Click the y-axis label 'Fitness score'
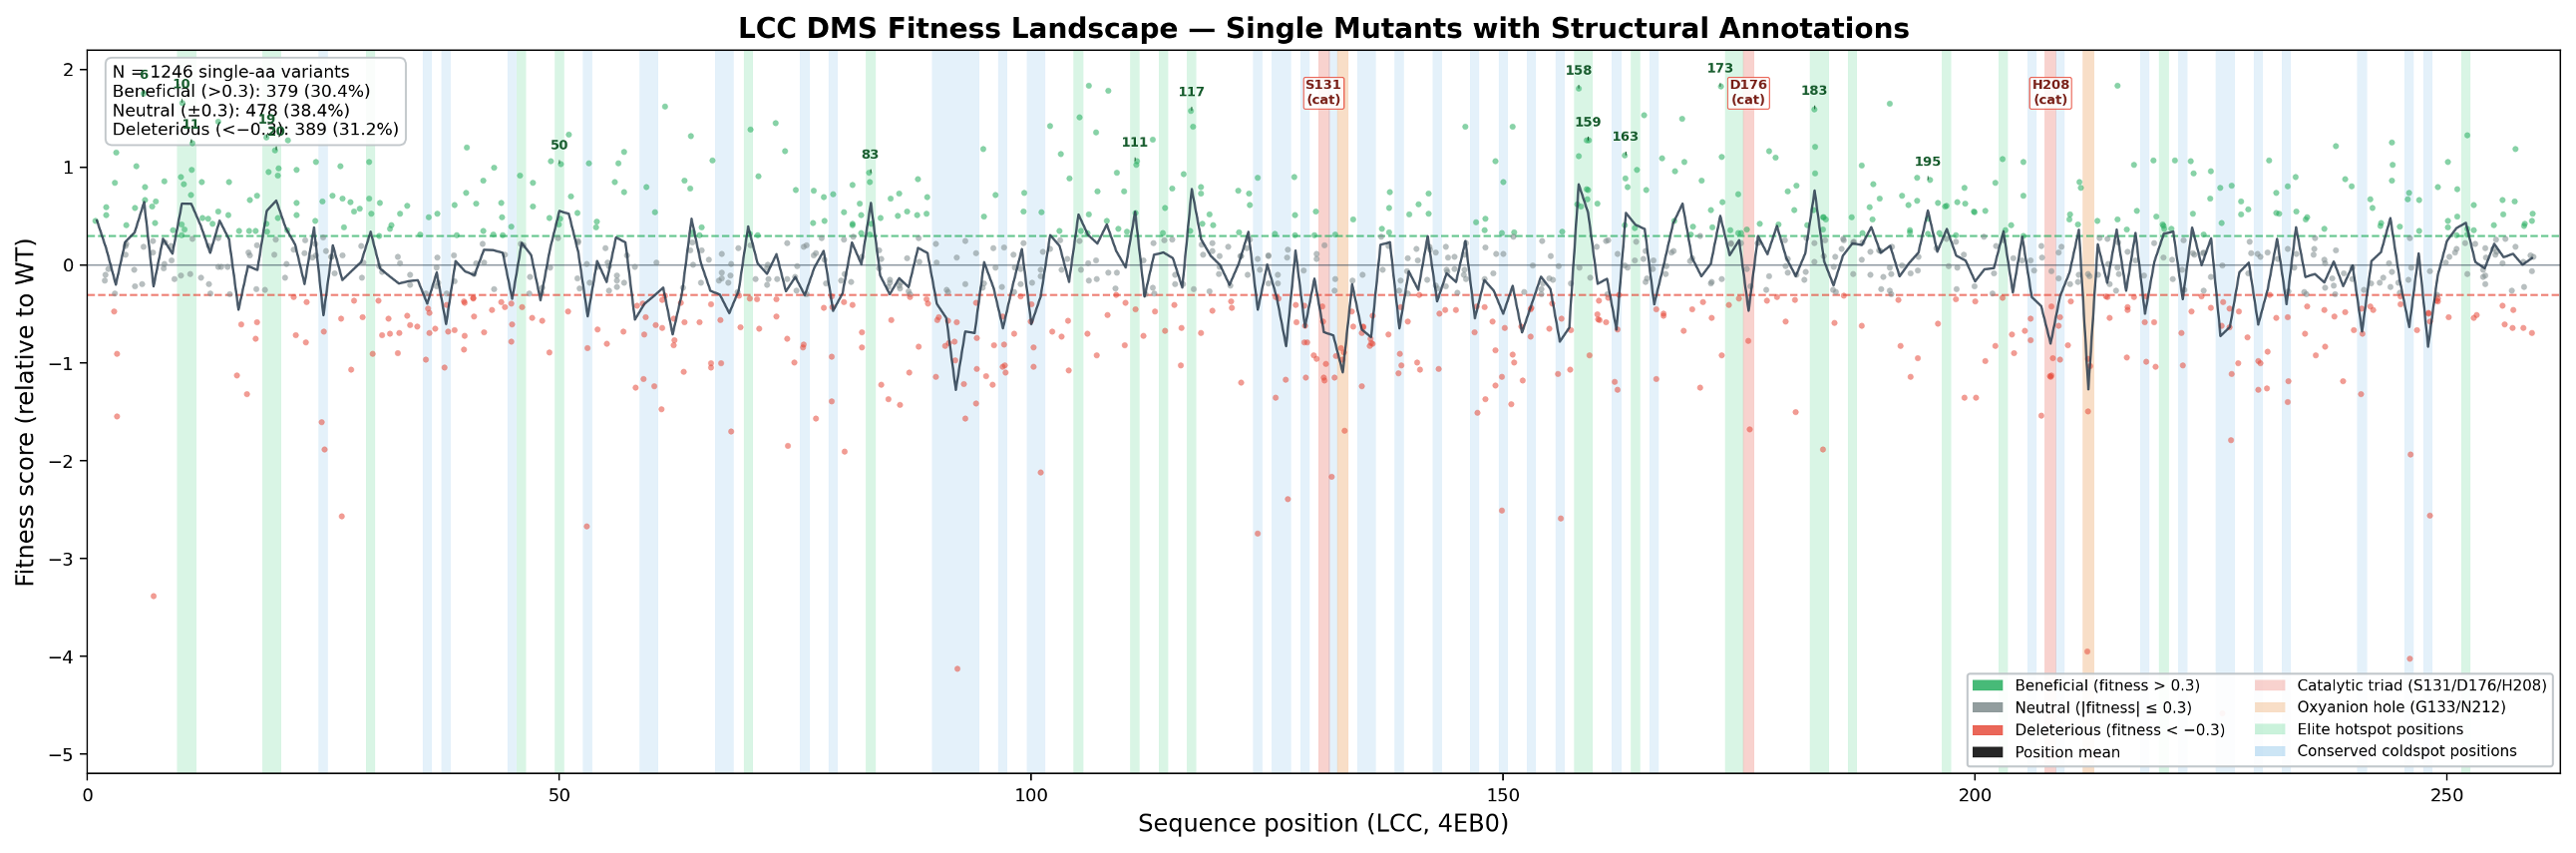This screenshot has width=2576, height=853. (x=25, y=411)
